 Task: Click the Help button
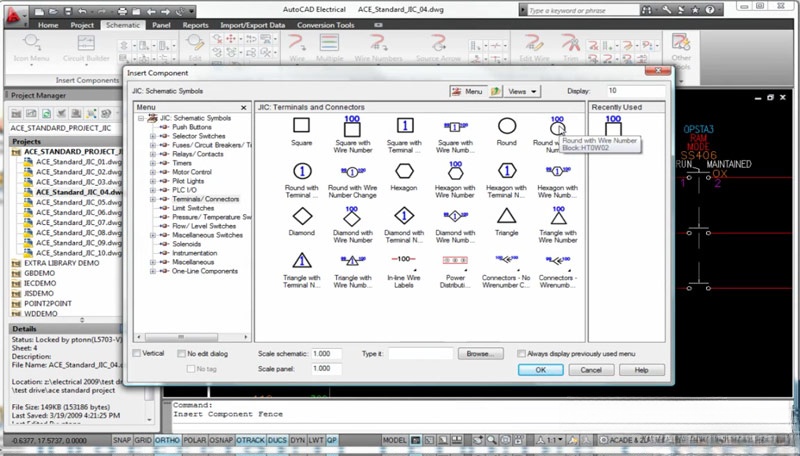641,370
